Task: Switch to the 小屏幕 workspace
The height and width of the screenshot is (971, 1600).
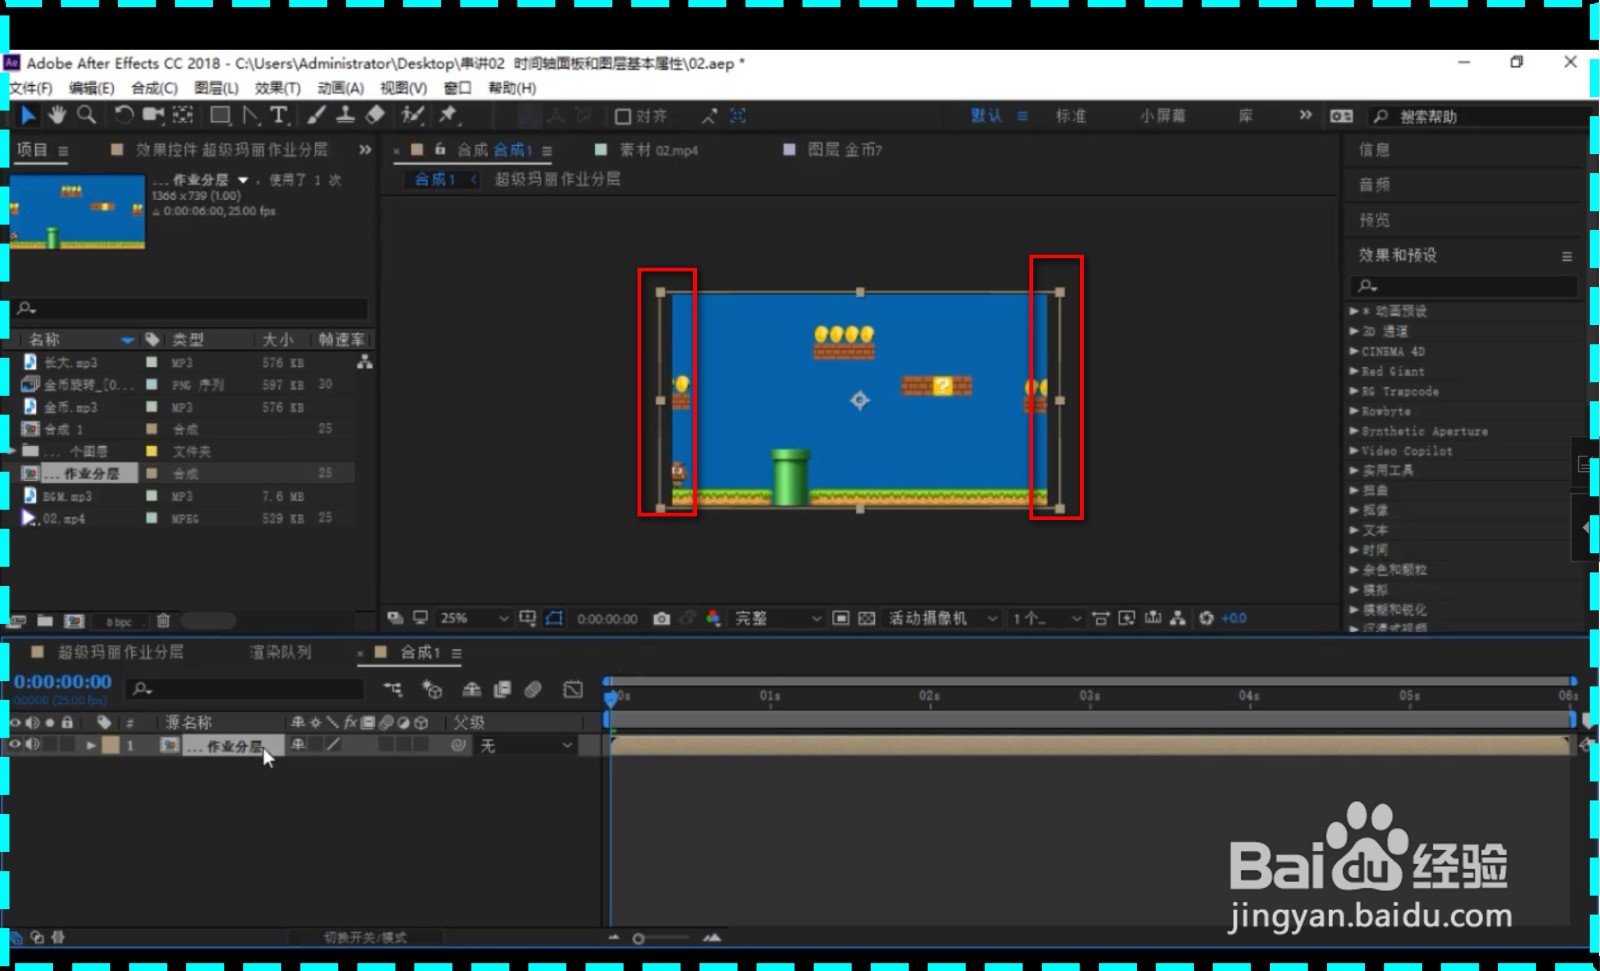Action: coord(1162,116)
